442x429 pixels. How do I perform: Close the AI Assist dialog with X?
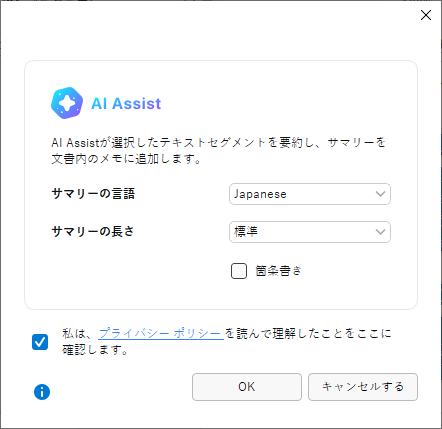point(426,15)
